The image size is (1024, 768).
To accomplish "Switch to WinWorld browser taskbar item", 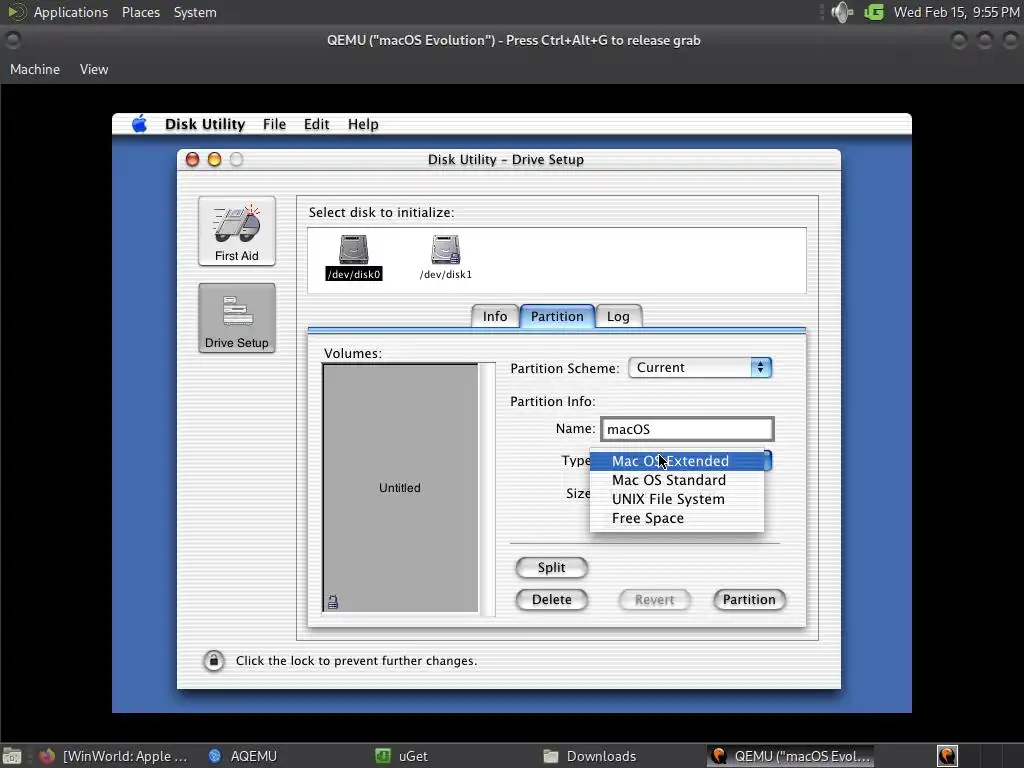I will 114,756.
